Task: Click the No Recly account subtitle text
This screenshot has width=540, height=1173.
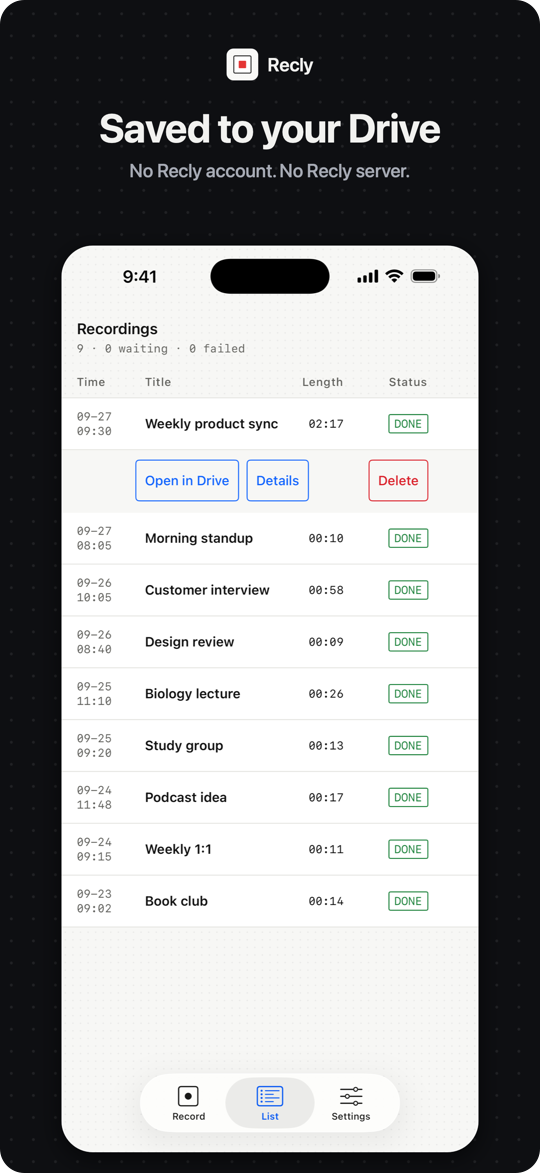Action: pos(270,171)
